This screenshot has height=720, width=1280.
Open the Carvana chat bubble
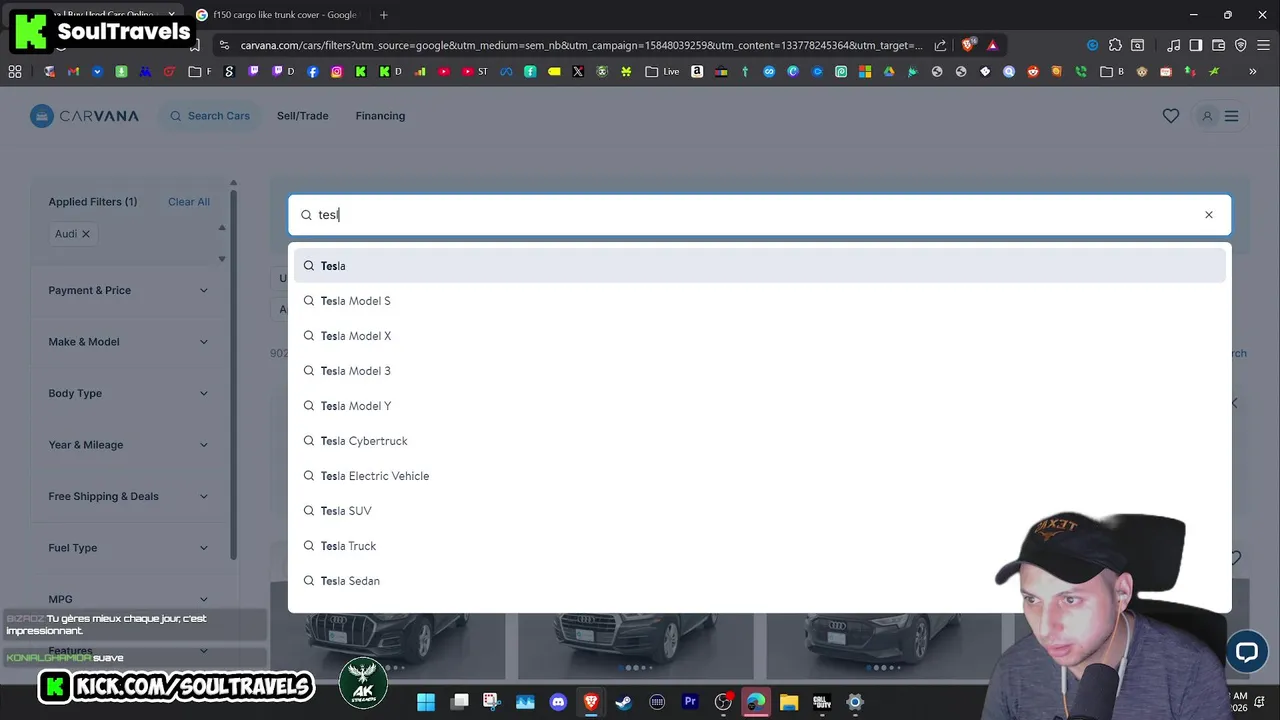pyautogui.click(x=1246, y=651)
